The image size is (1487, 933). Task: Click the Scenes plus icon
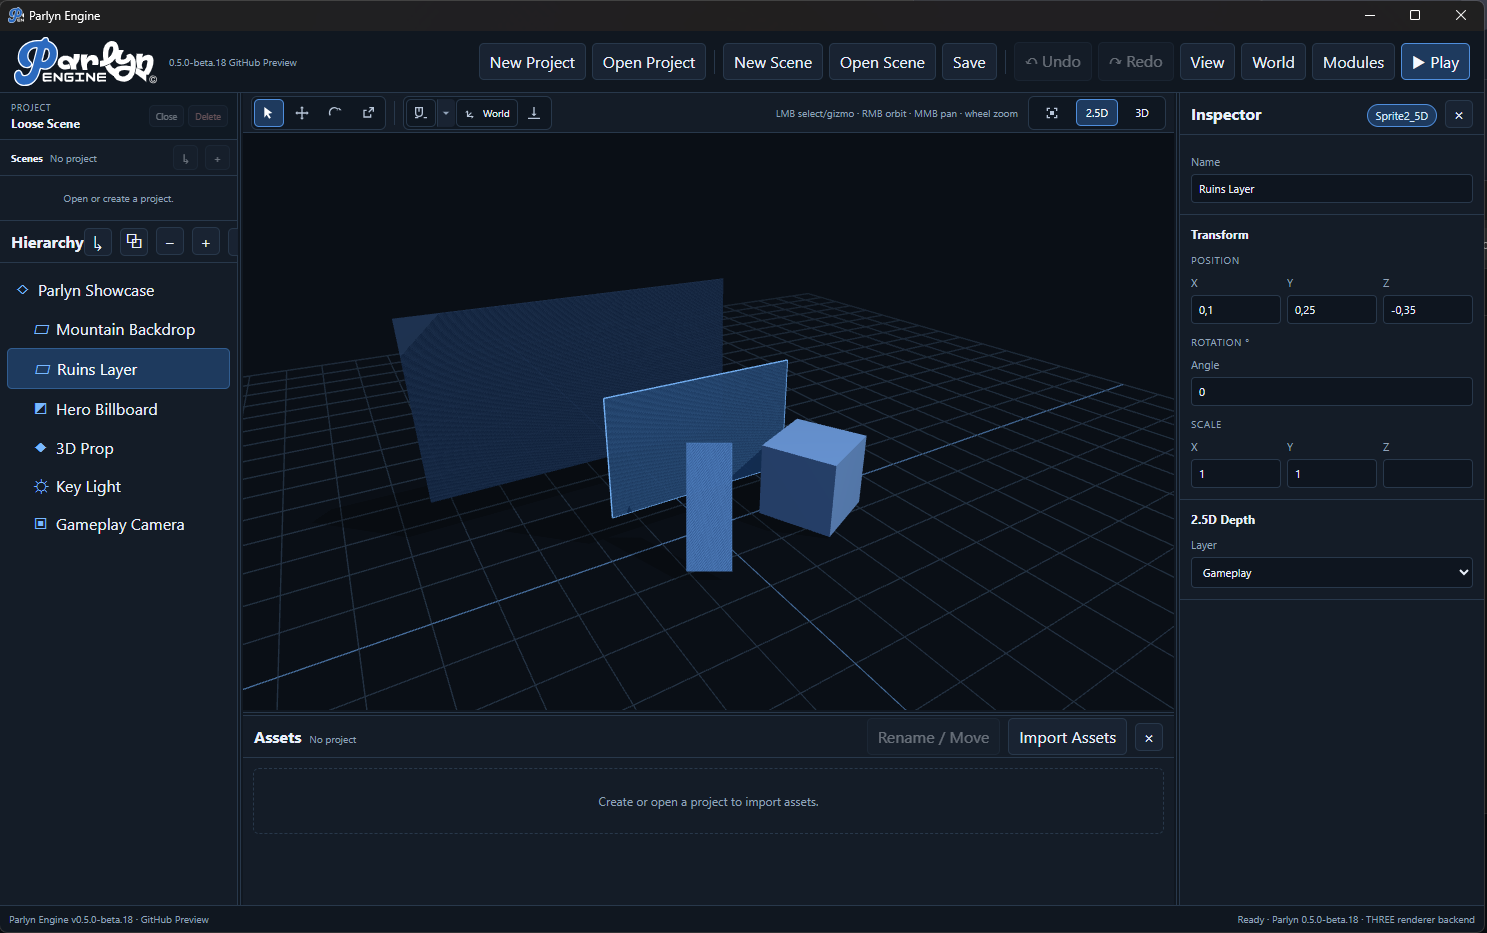[x=217, y=158]
